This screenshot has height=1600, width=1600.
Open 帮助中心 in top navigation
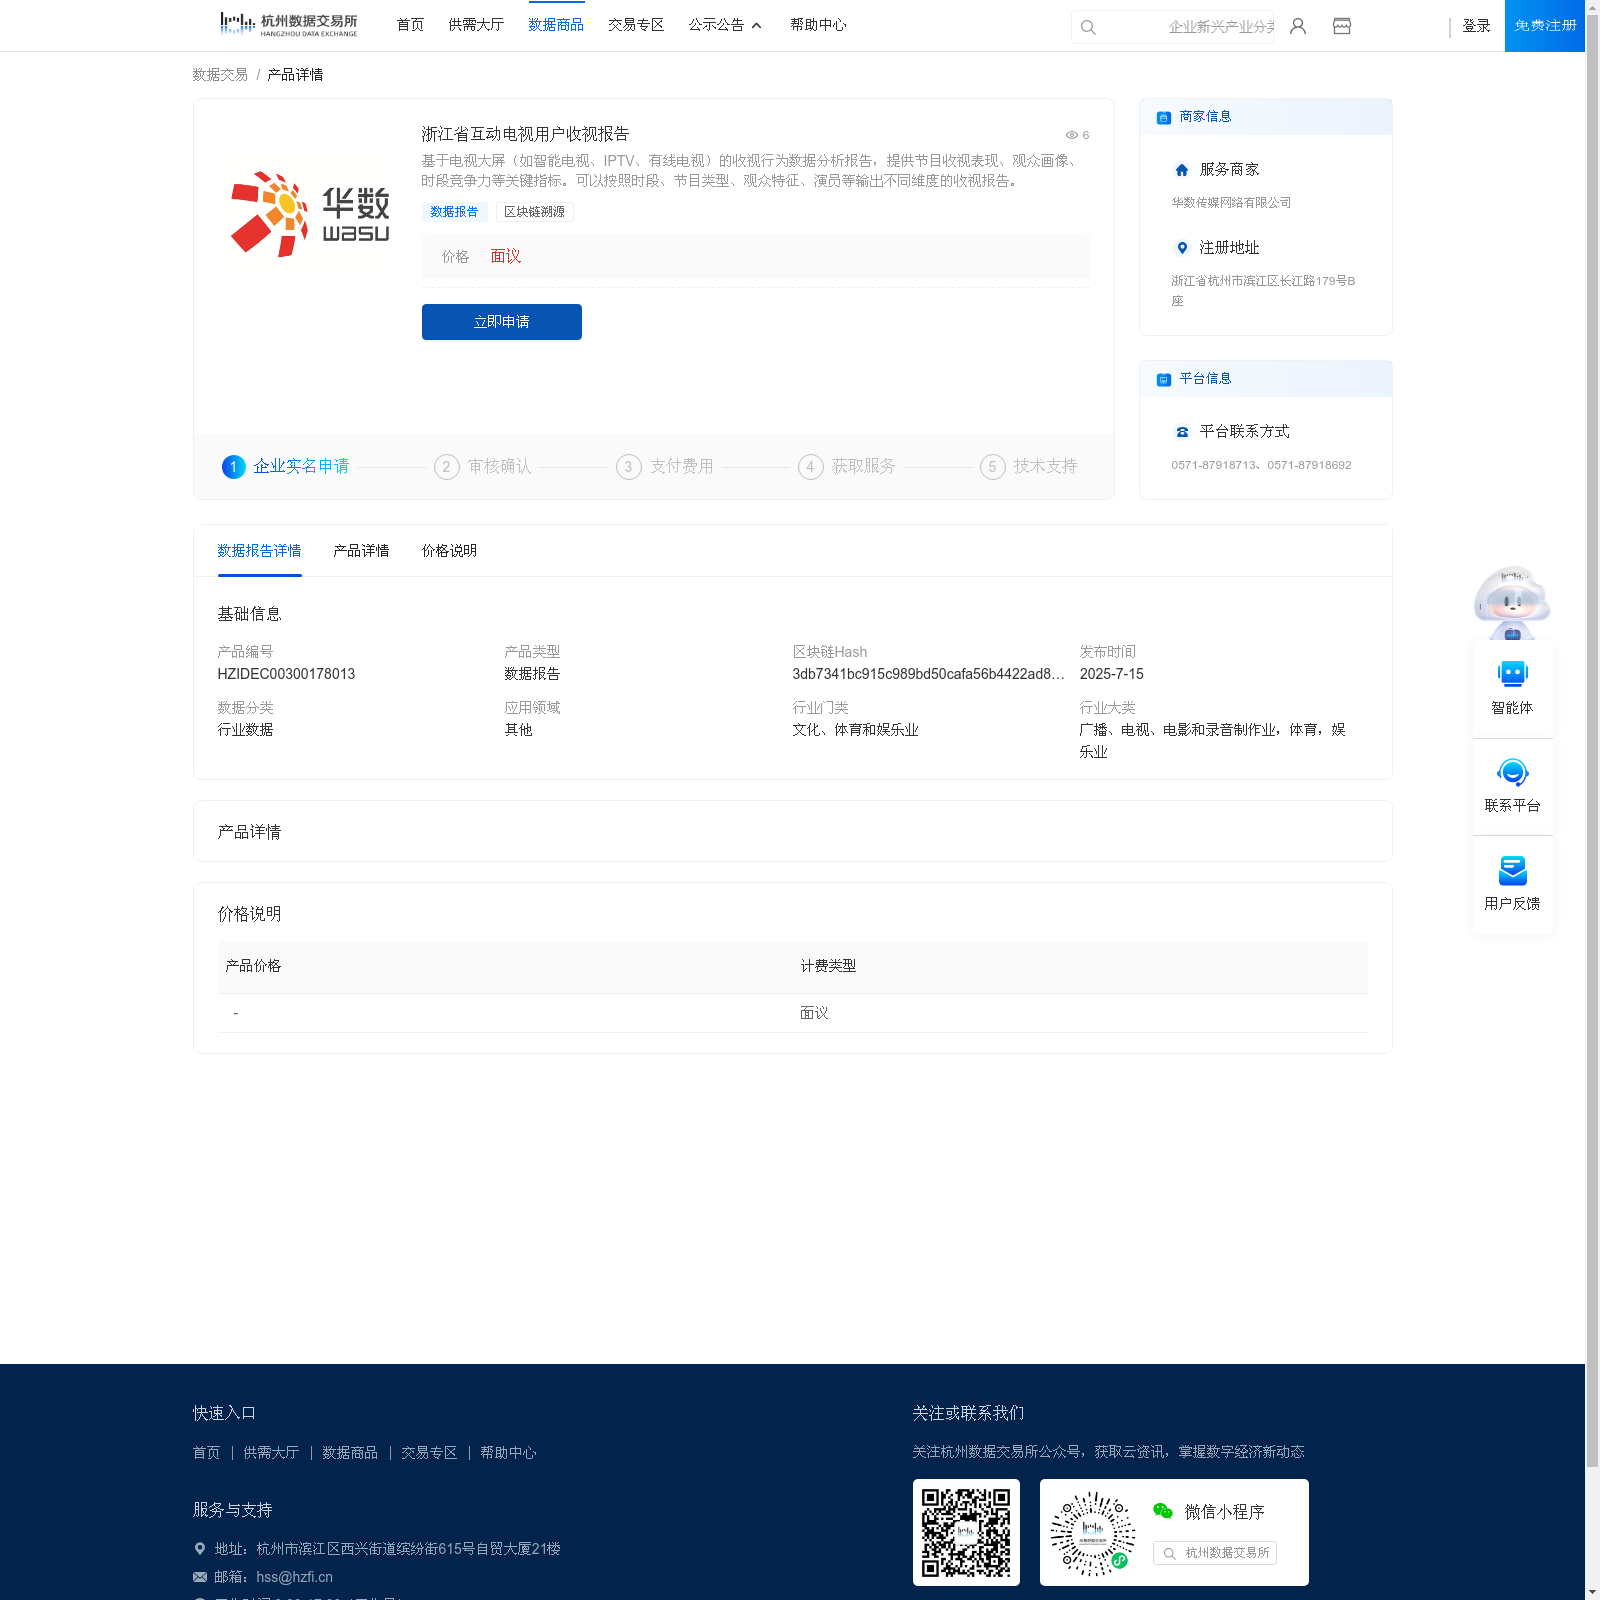click(818, 25)
